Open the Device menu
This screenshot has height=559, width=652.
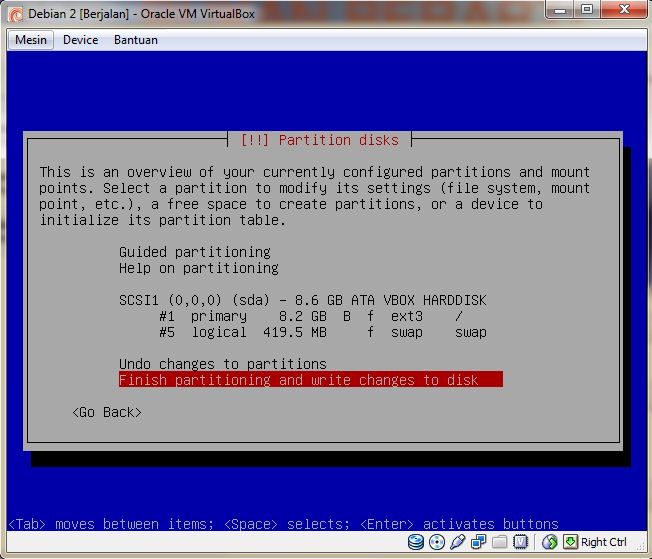(80, 40)
